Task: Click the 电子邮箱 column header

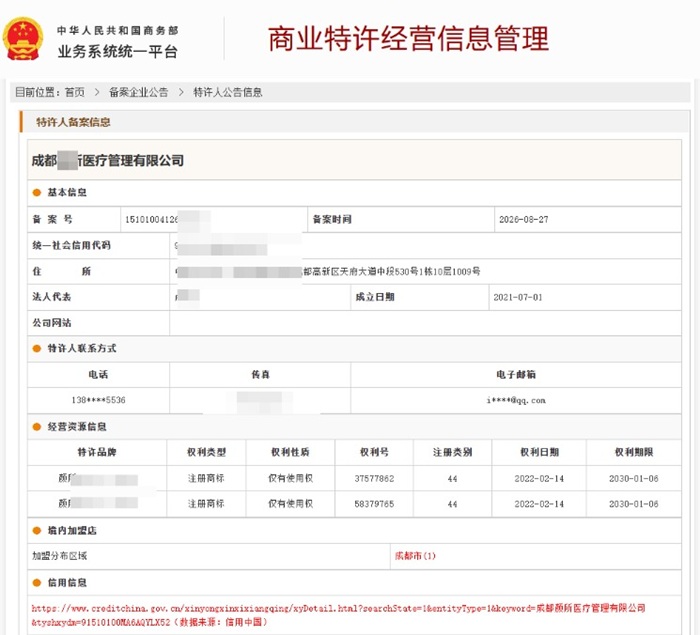Action: click(516, 375)
